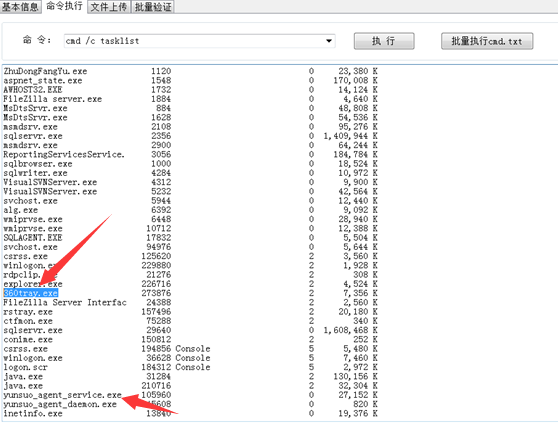Screen dimensions: 558x423
Task: Run the command with 执行 button
Action: 384,41
